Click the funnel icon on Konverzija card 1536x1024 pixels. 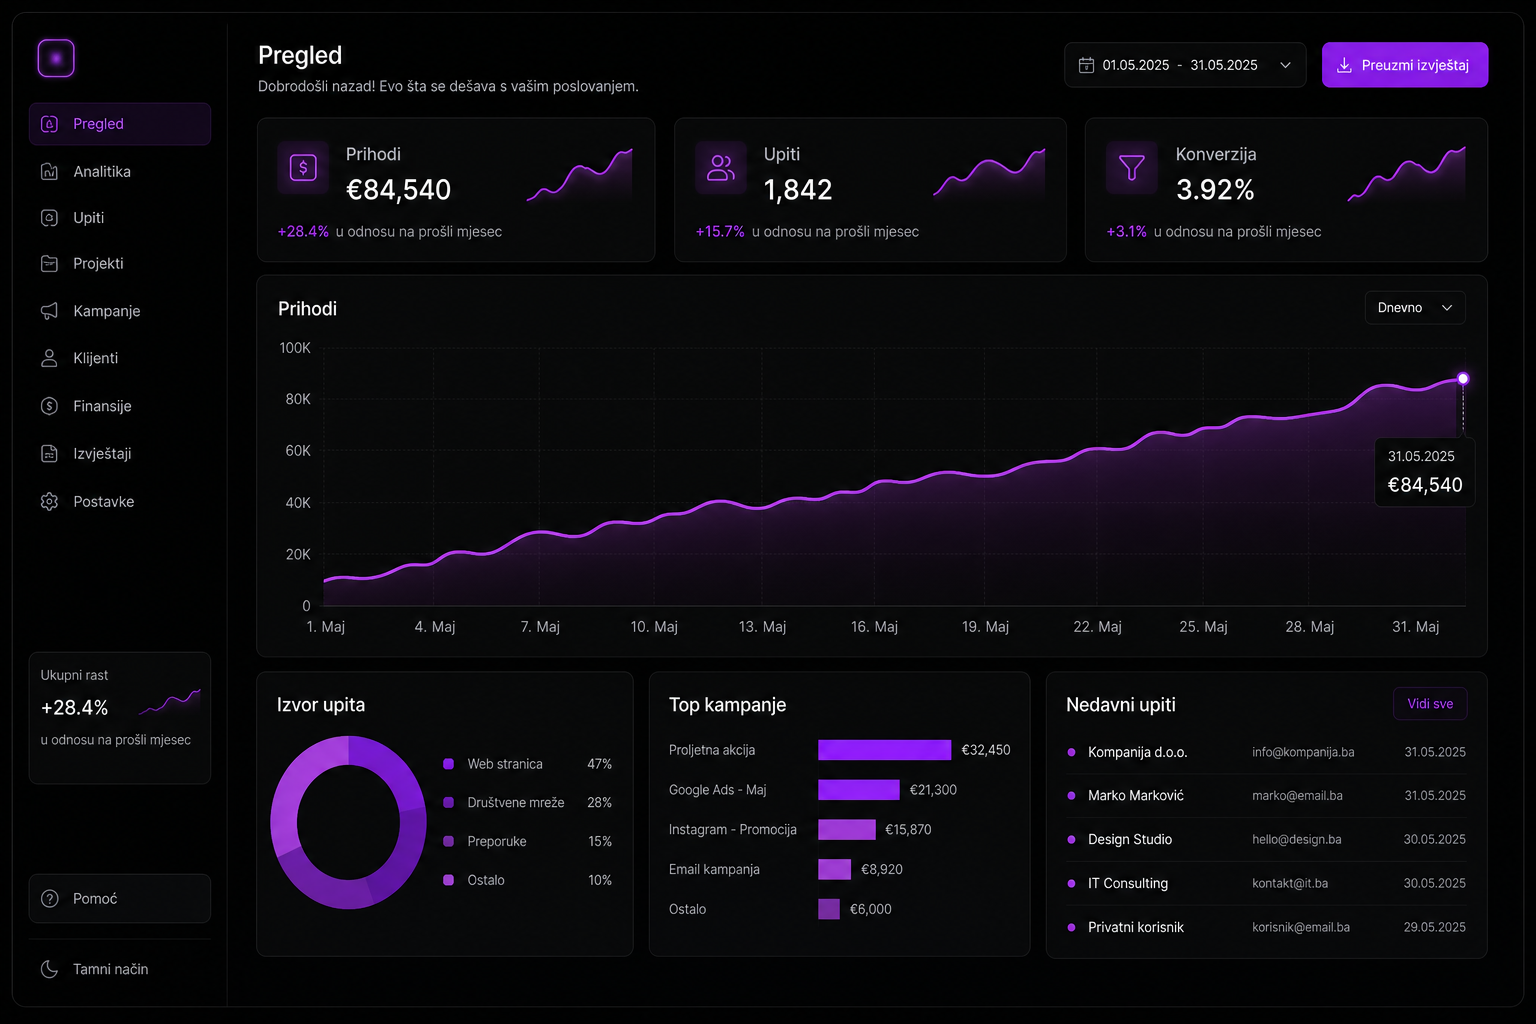tap(1131, 167)
